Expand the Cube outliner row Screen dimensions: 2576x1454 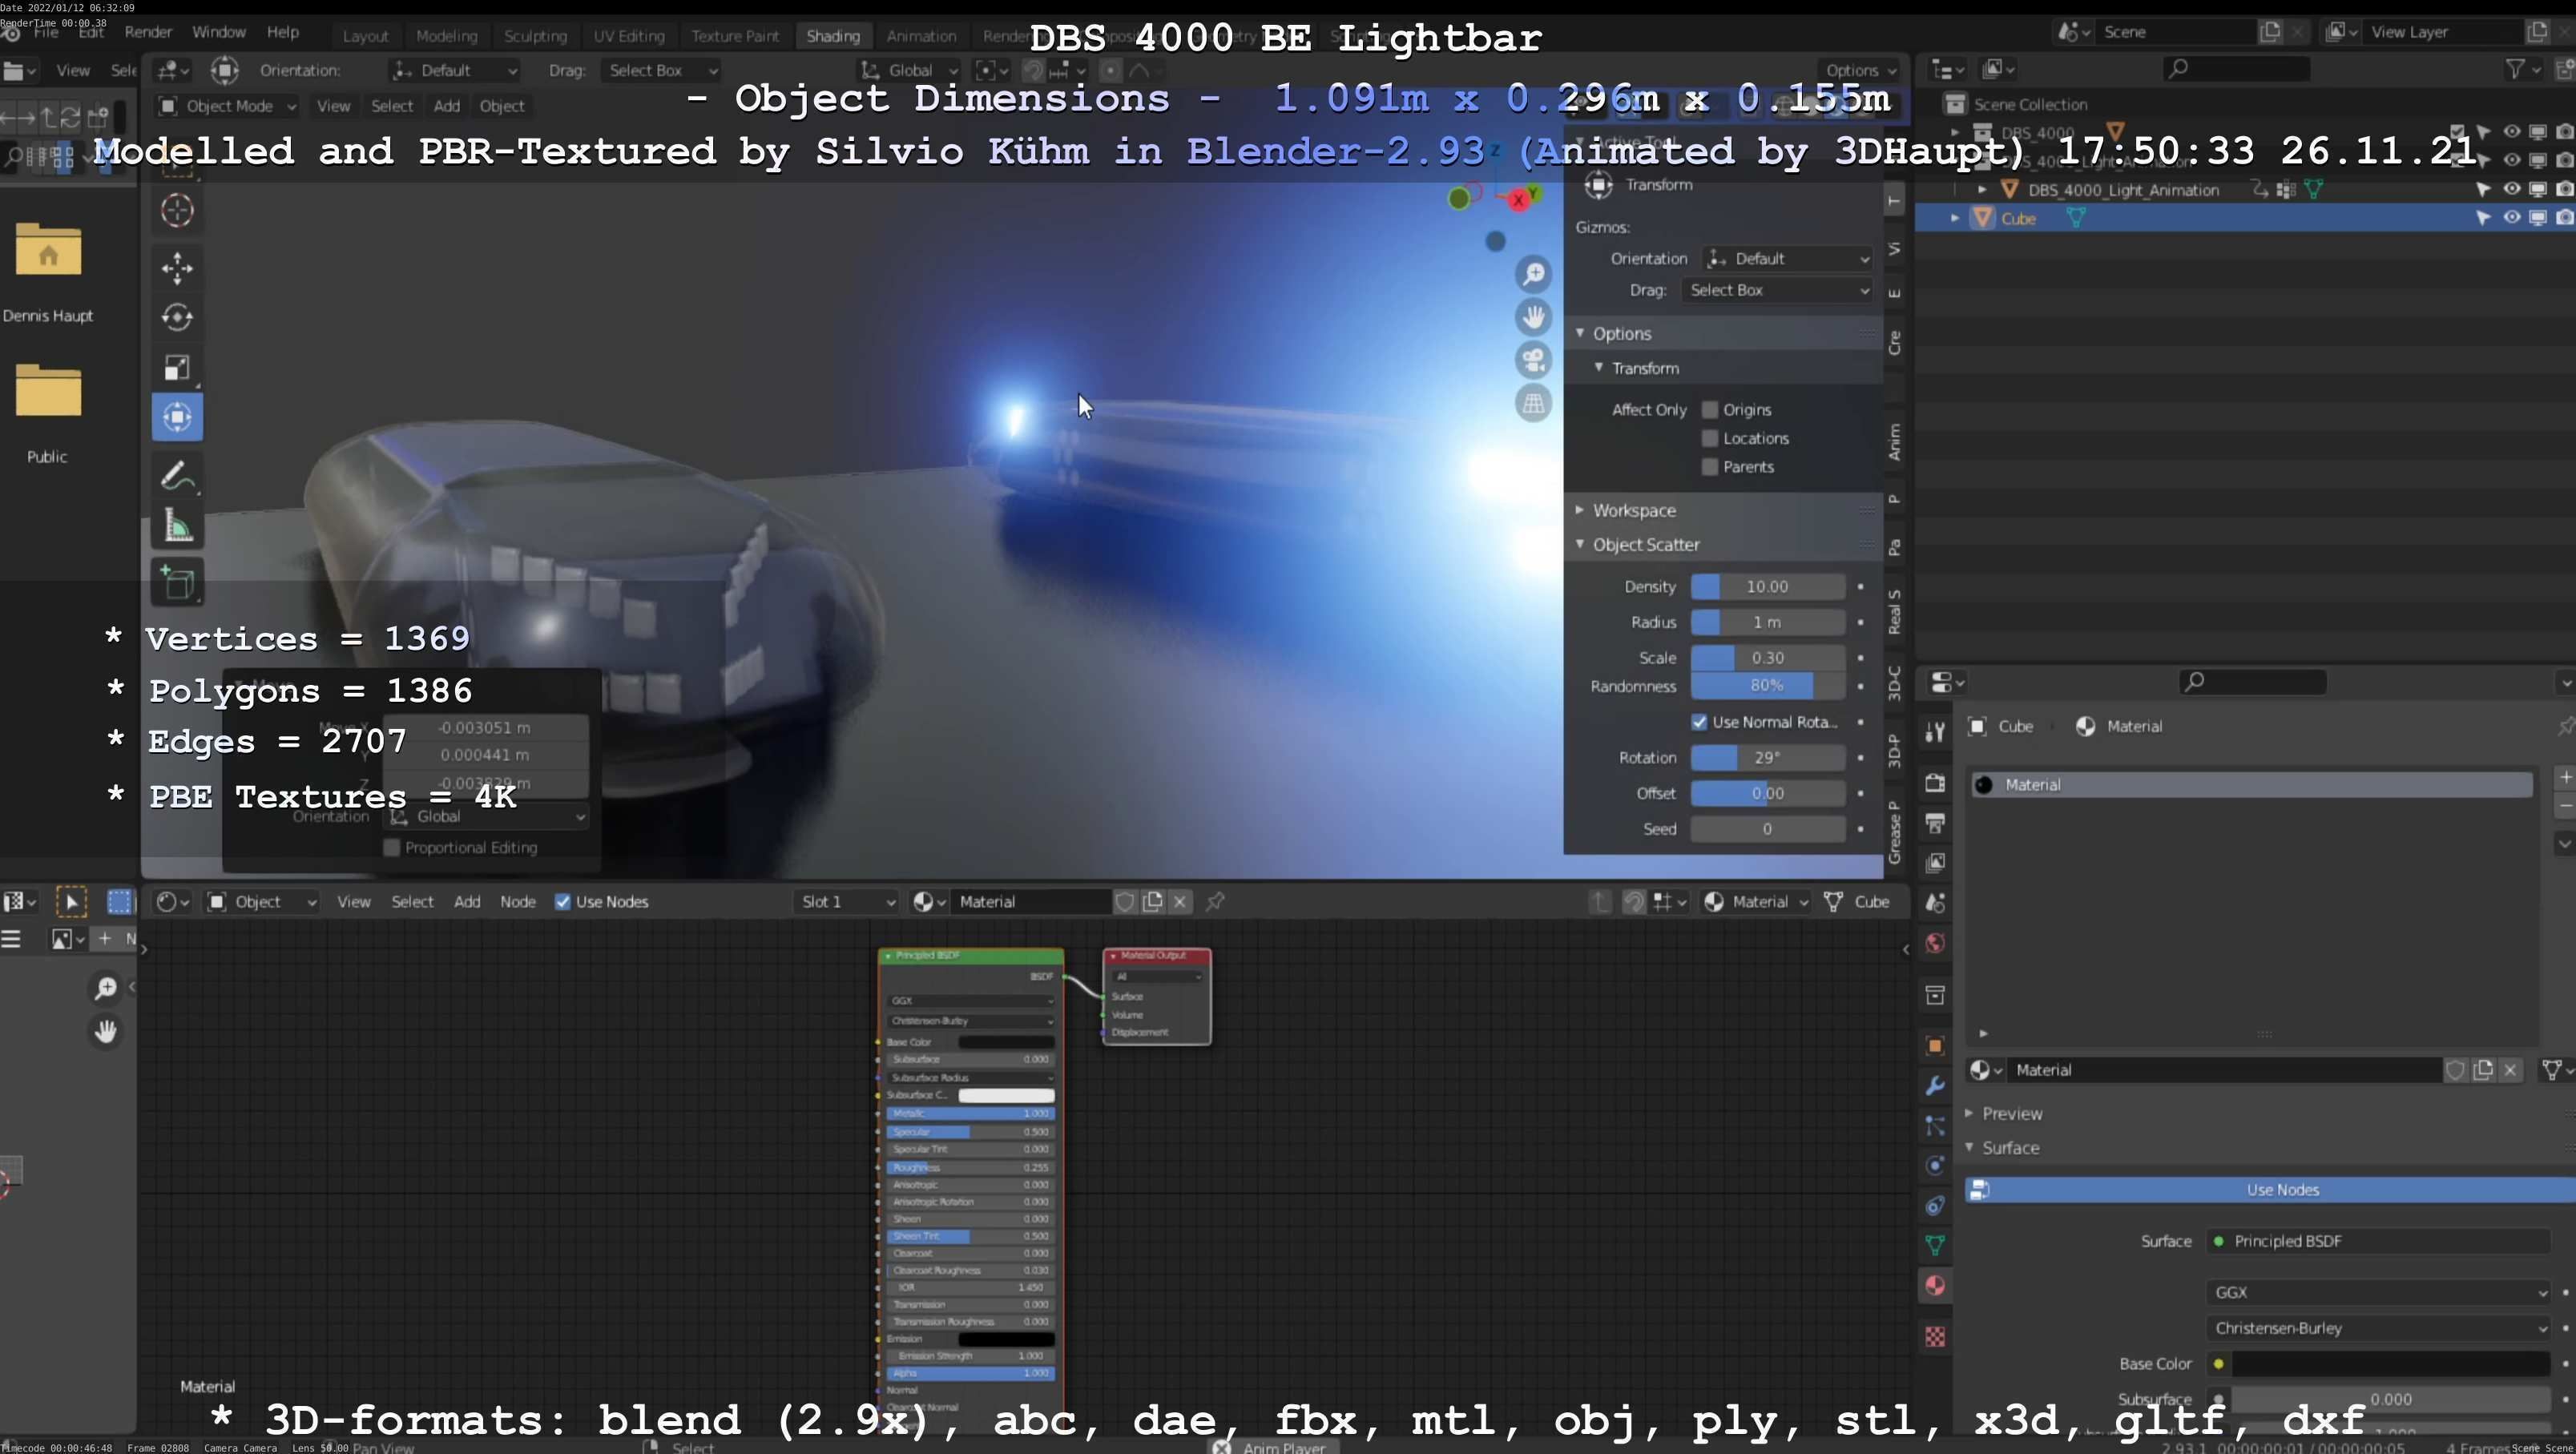tap(1954, 218)
